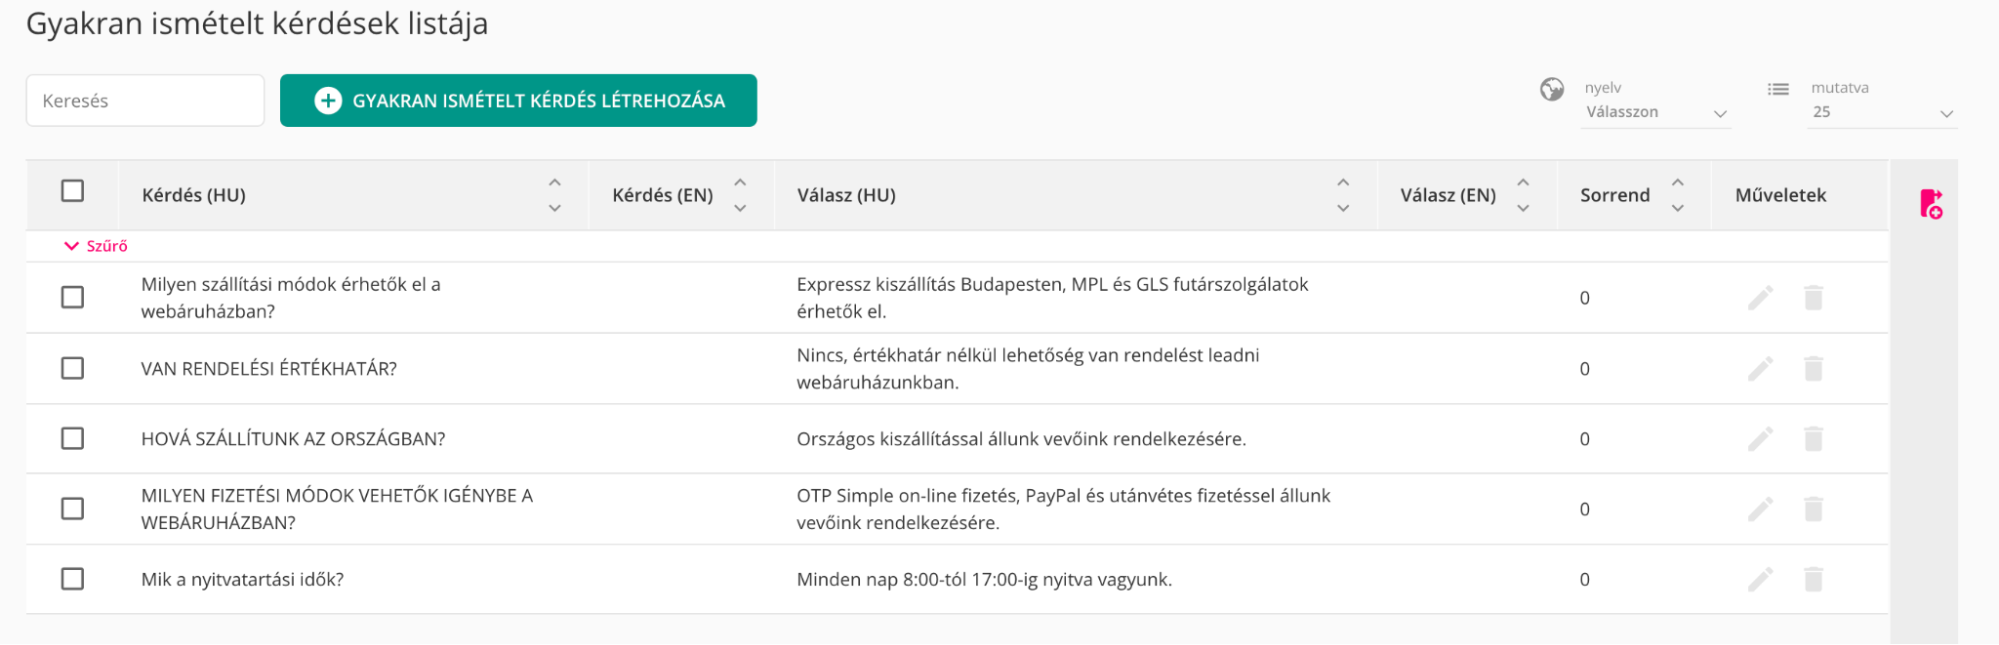Click the Keresés search field
The height and width of the screenshot is (645, 1999).
click(145, 101)
